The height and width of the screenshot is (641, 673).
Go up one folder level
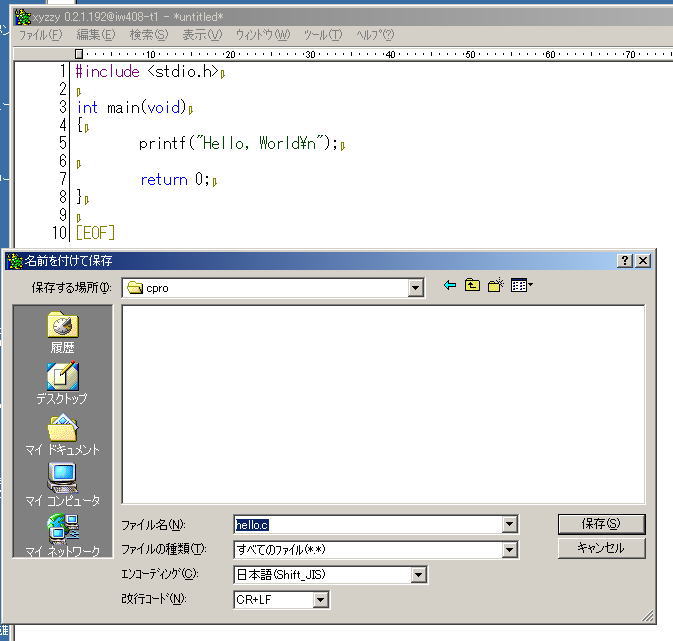473,286
